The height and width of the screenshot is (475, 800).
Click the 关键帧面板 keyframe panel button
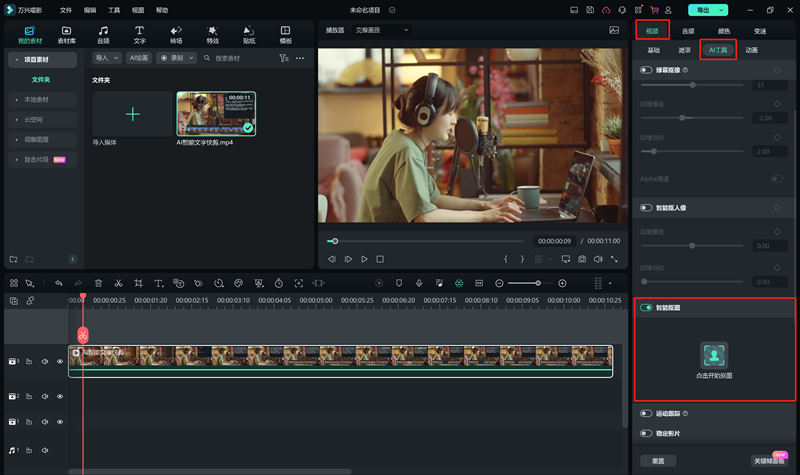pyautogui.click(x=769, y=461)
